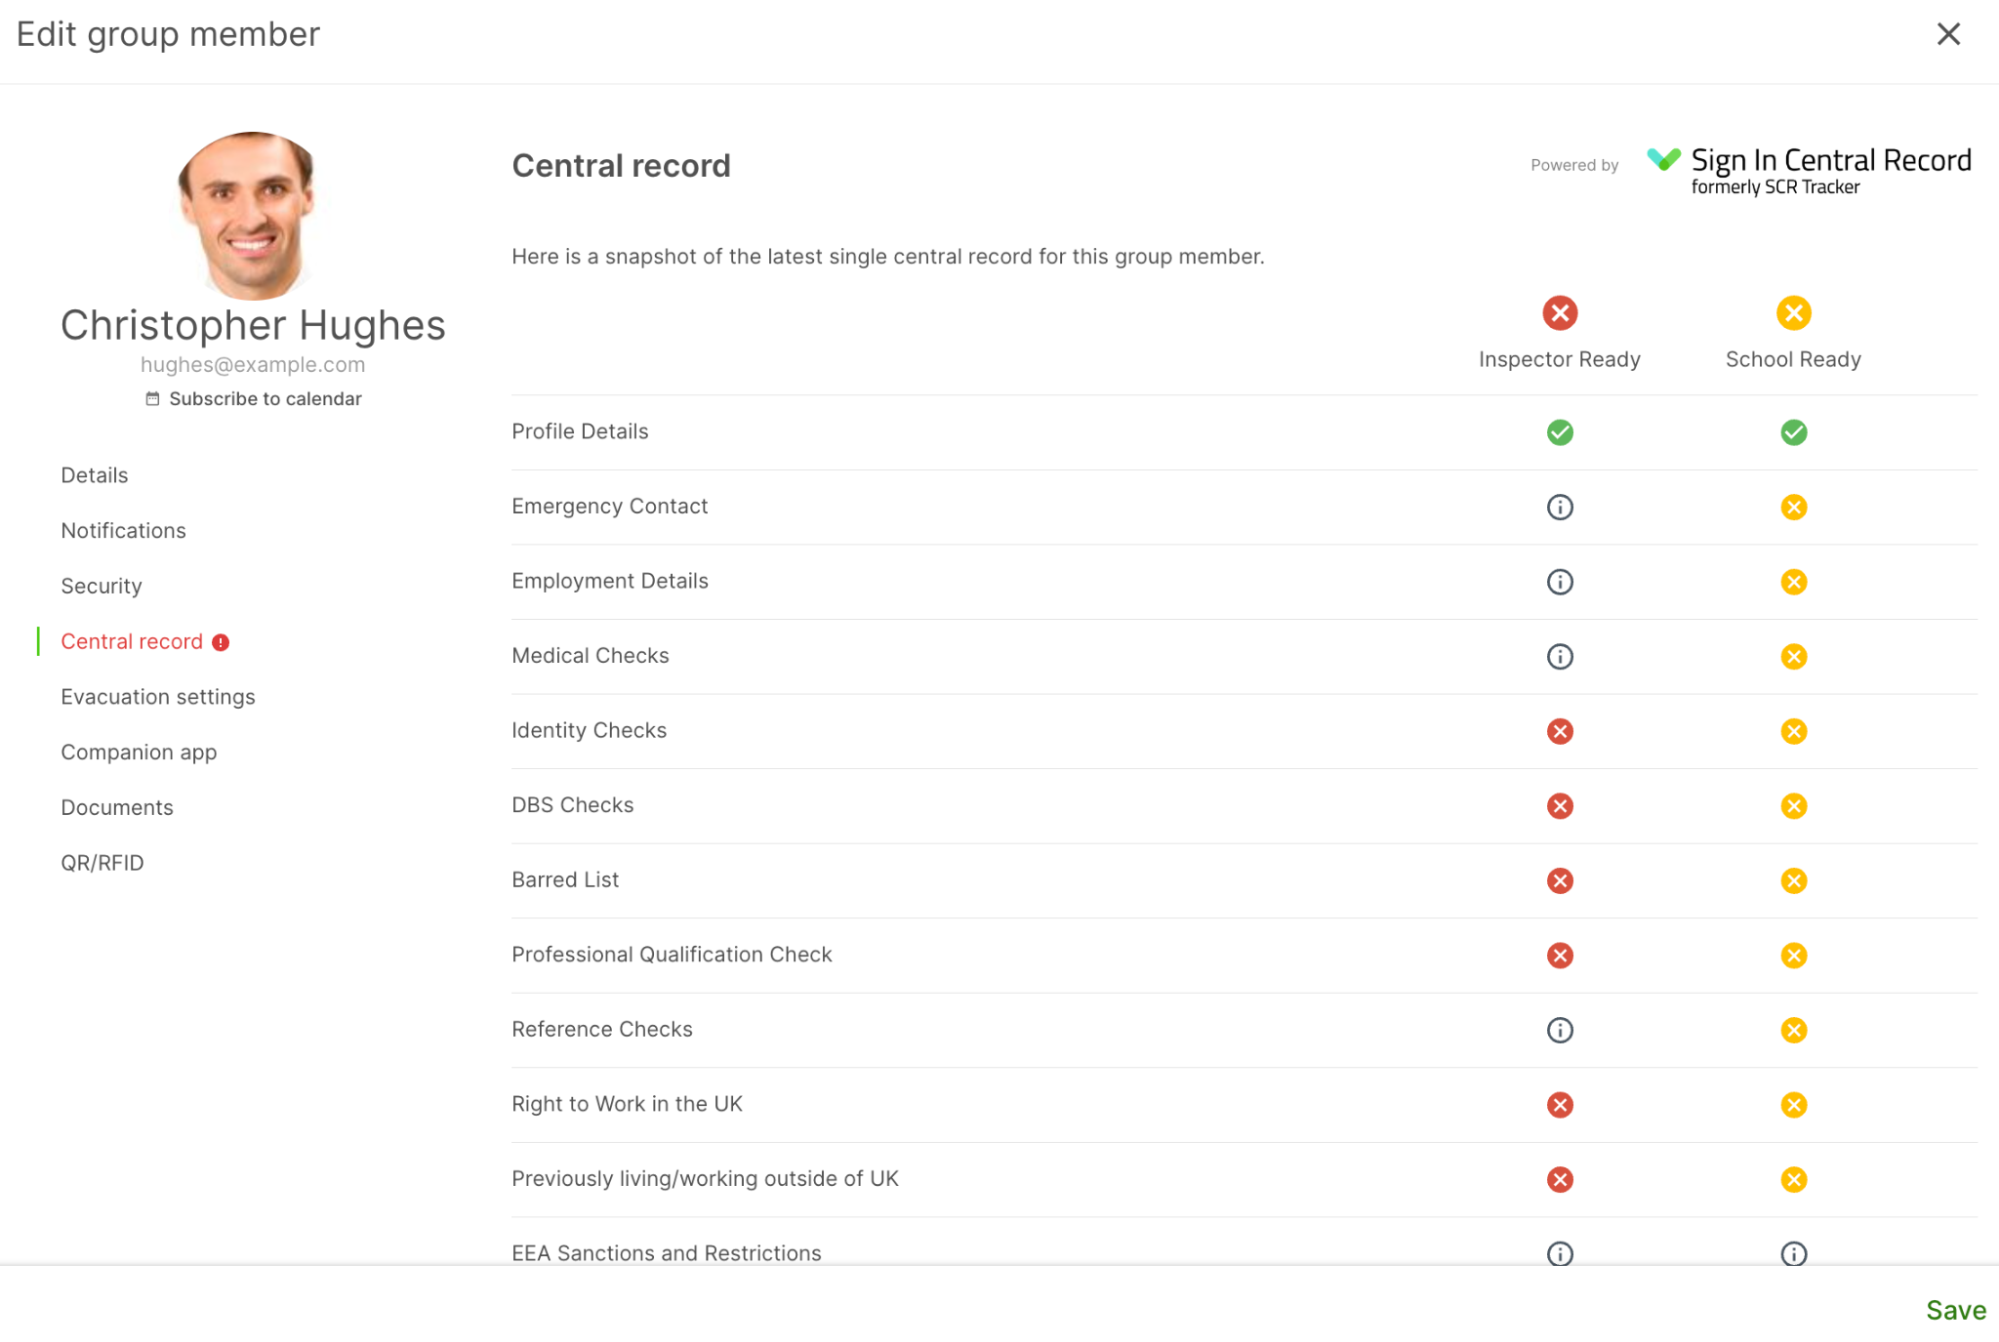Select the Documents navigation menu item
The width and height of the screenshot is (1999, 1342).
[x=117, y=807]
